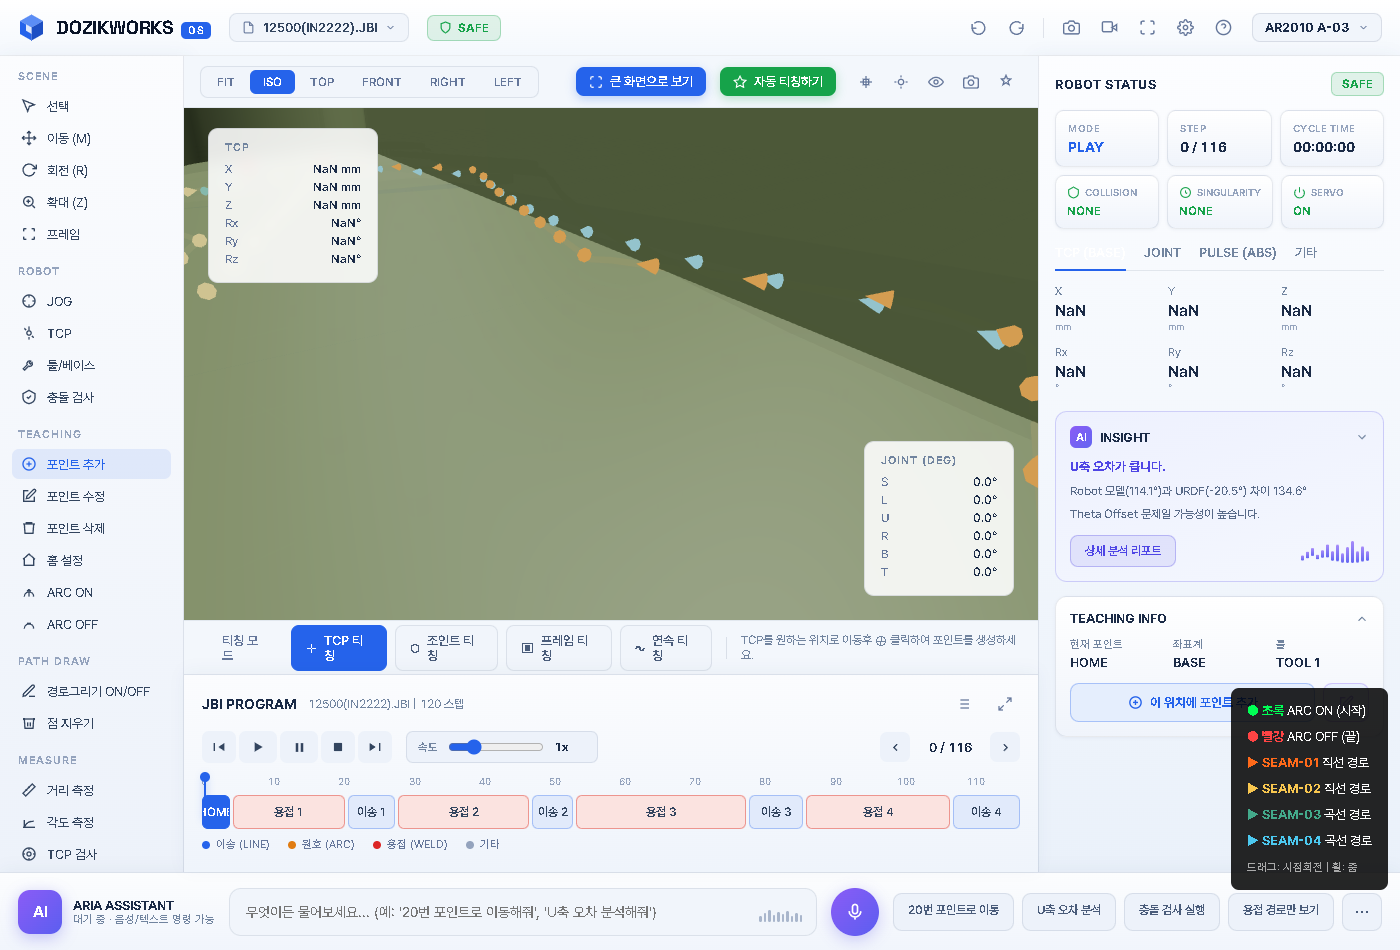The width and height of the screenshot is (1400, 950).
Task: Open 툴/베이스 tool and base settings
Action: [91, 365]
